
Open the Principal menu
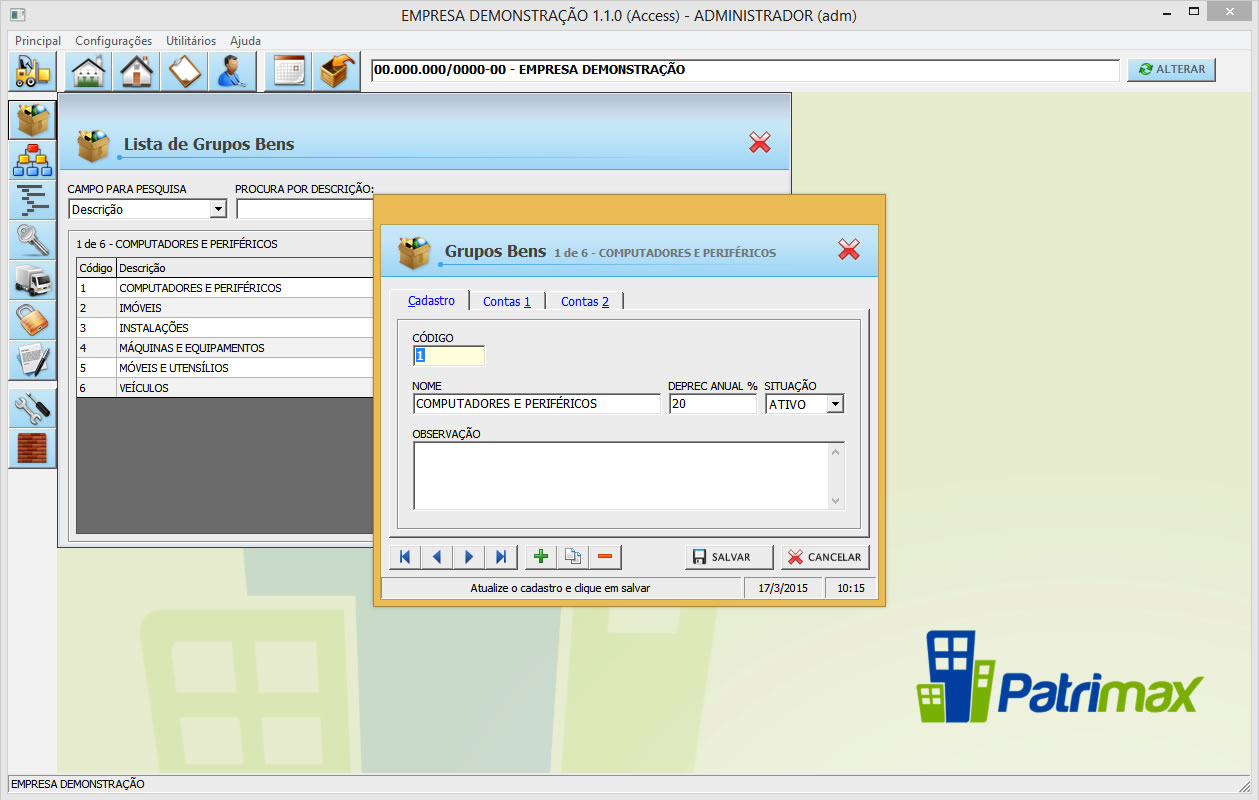[x=38, y=41]
